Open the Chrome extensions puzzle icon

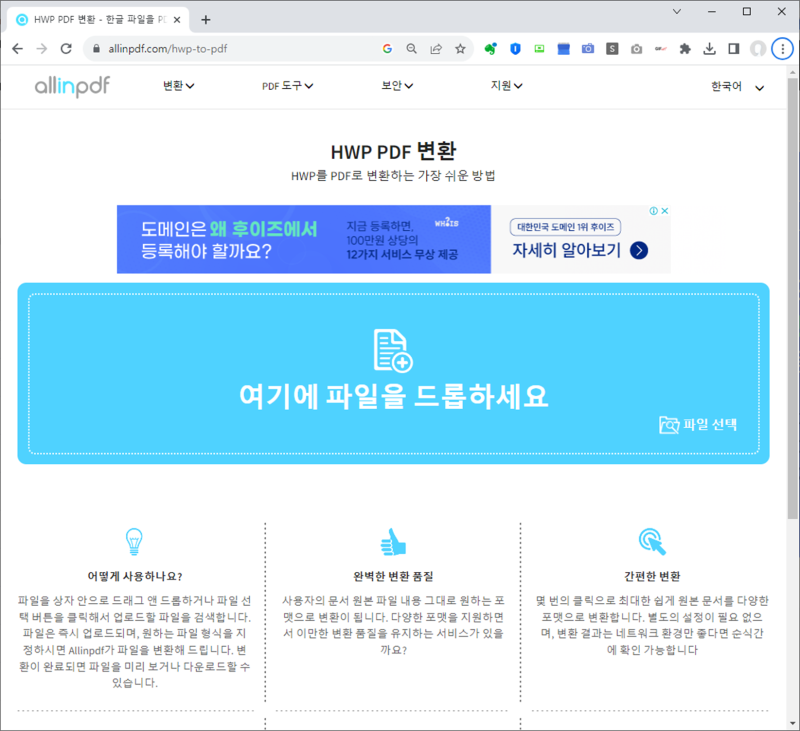[x=687, y=48]
